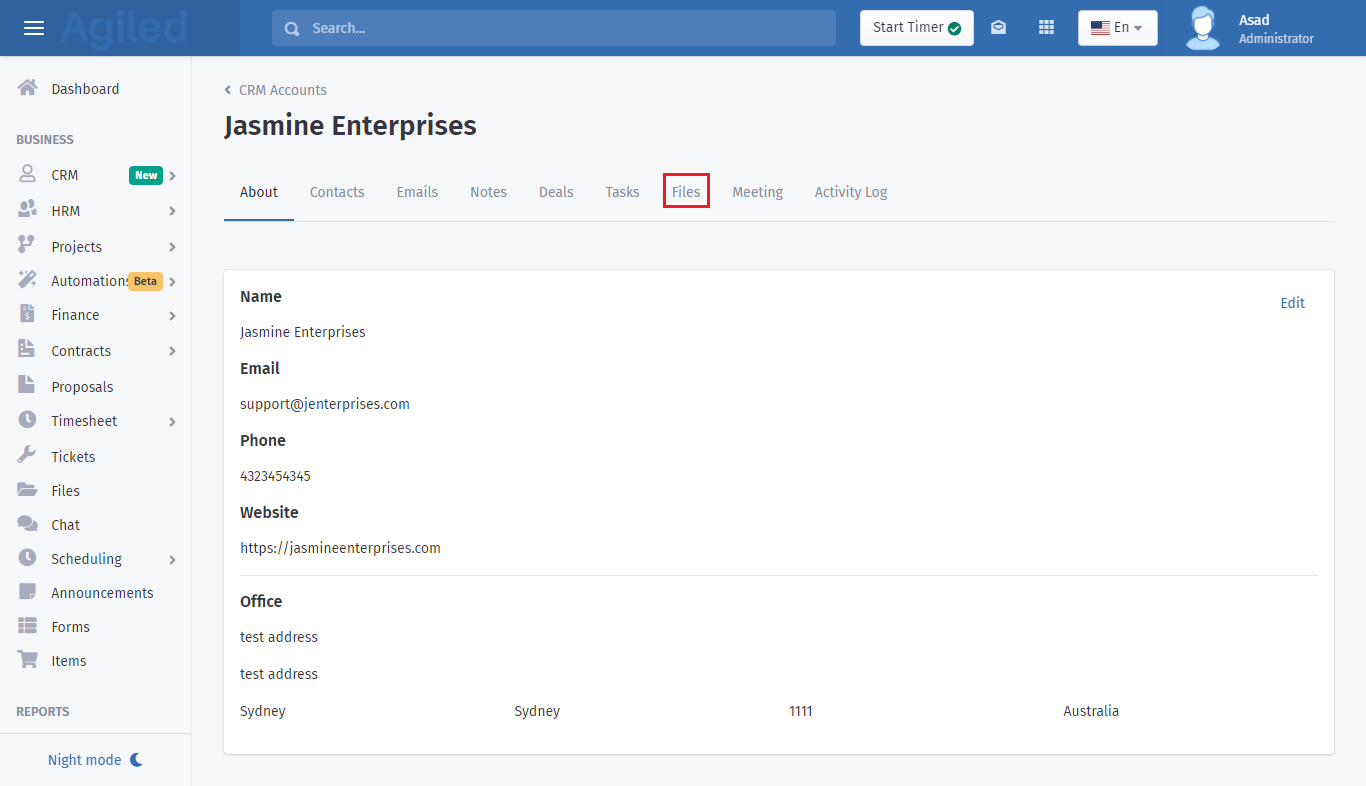Toggle Night mode
1366x786 pixels.
[95, 760]
